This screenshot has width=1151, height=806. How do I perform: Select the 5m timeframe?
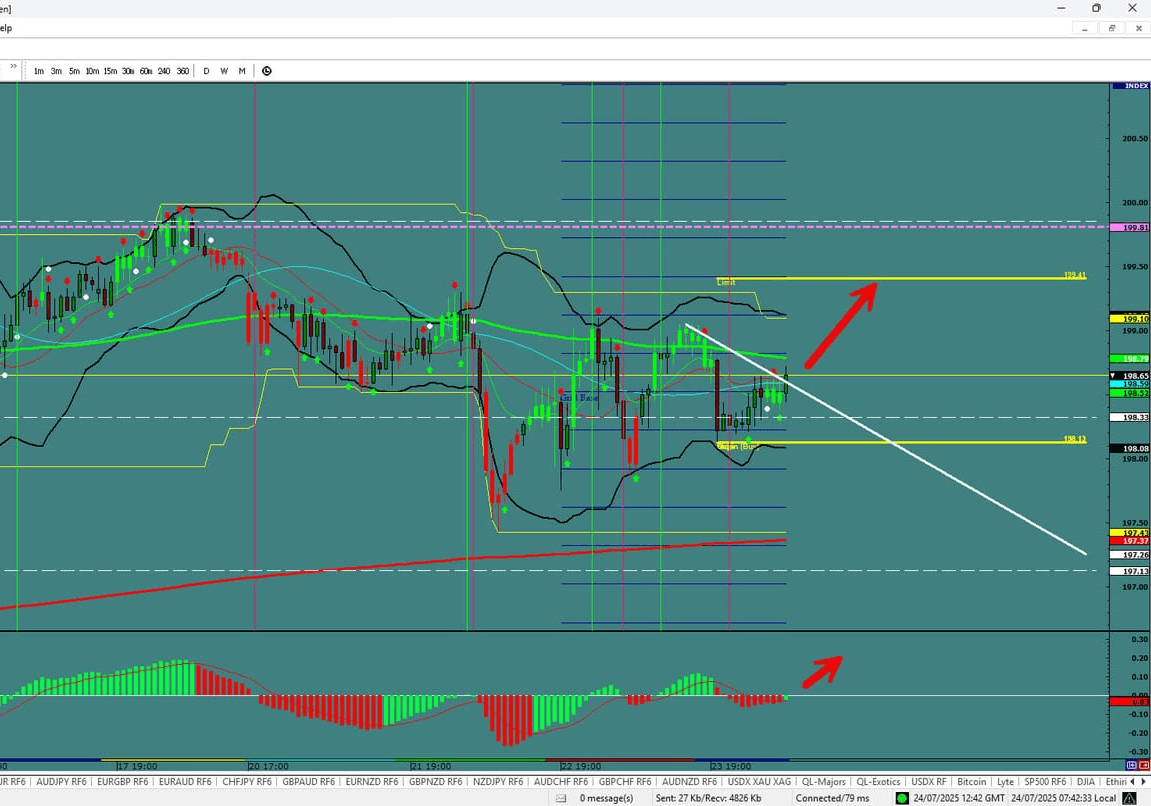pos(73,71)
